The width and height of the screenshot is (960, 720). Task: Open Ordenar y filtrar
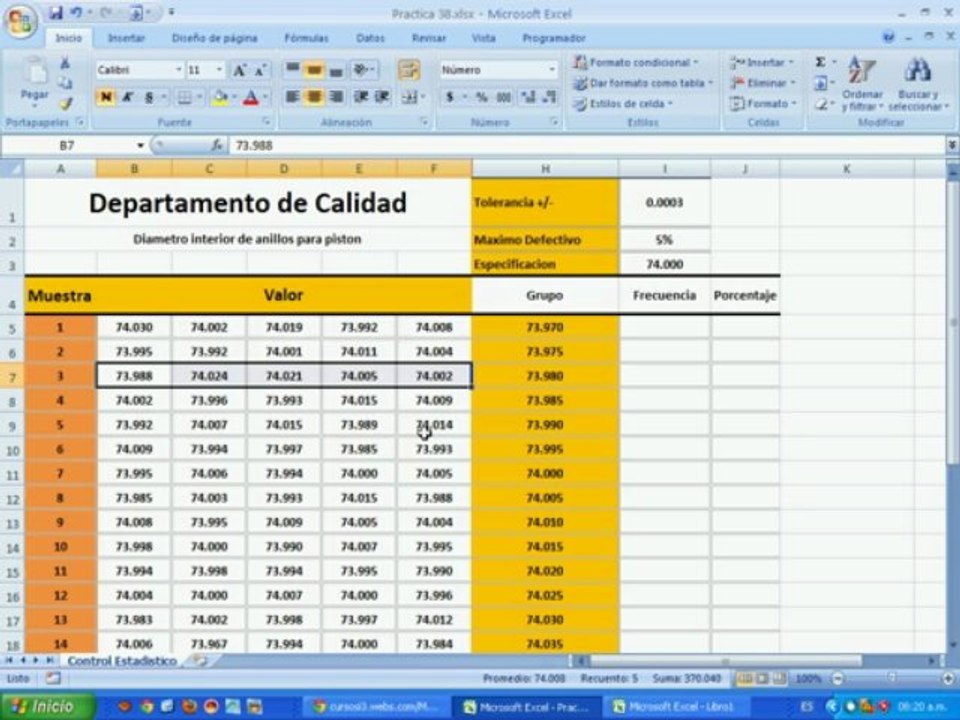point(862,84)
